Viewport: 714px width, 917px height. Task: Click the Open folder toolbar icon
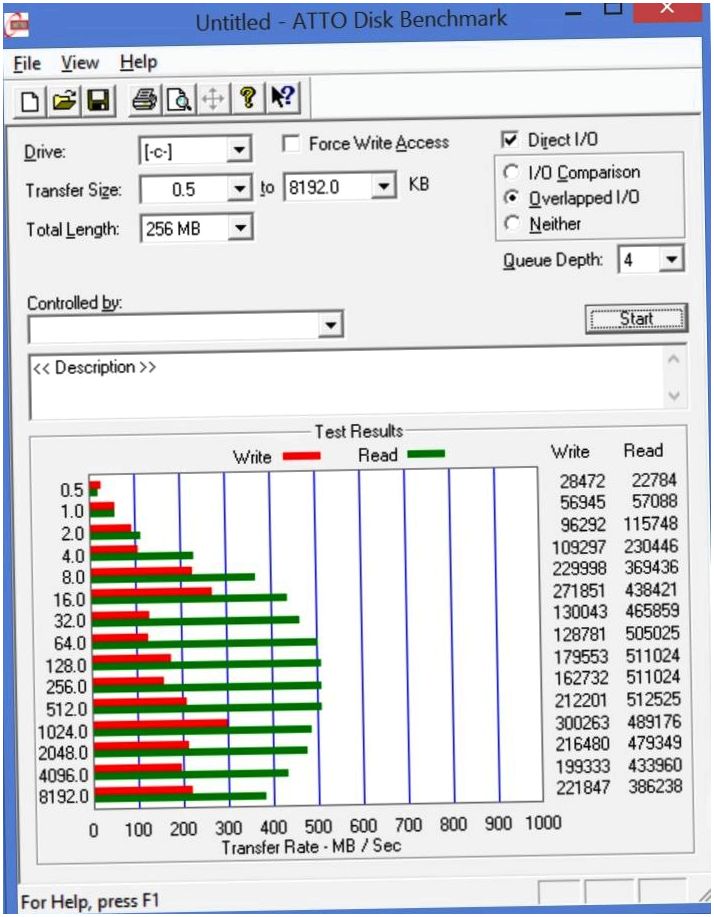[65, 101]
